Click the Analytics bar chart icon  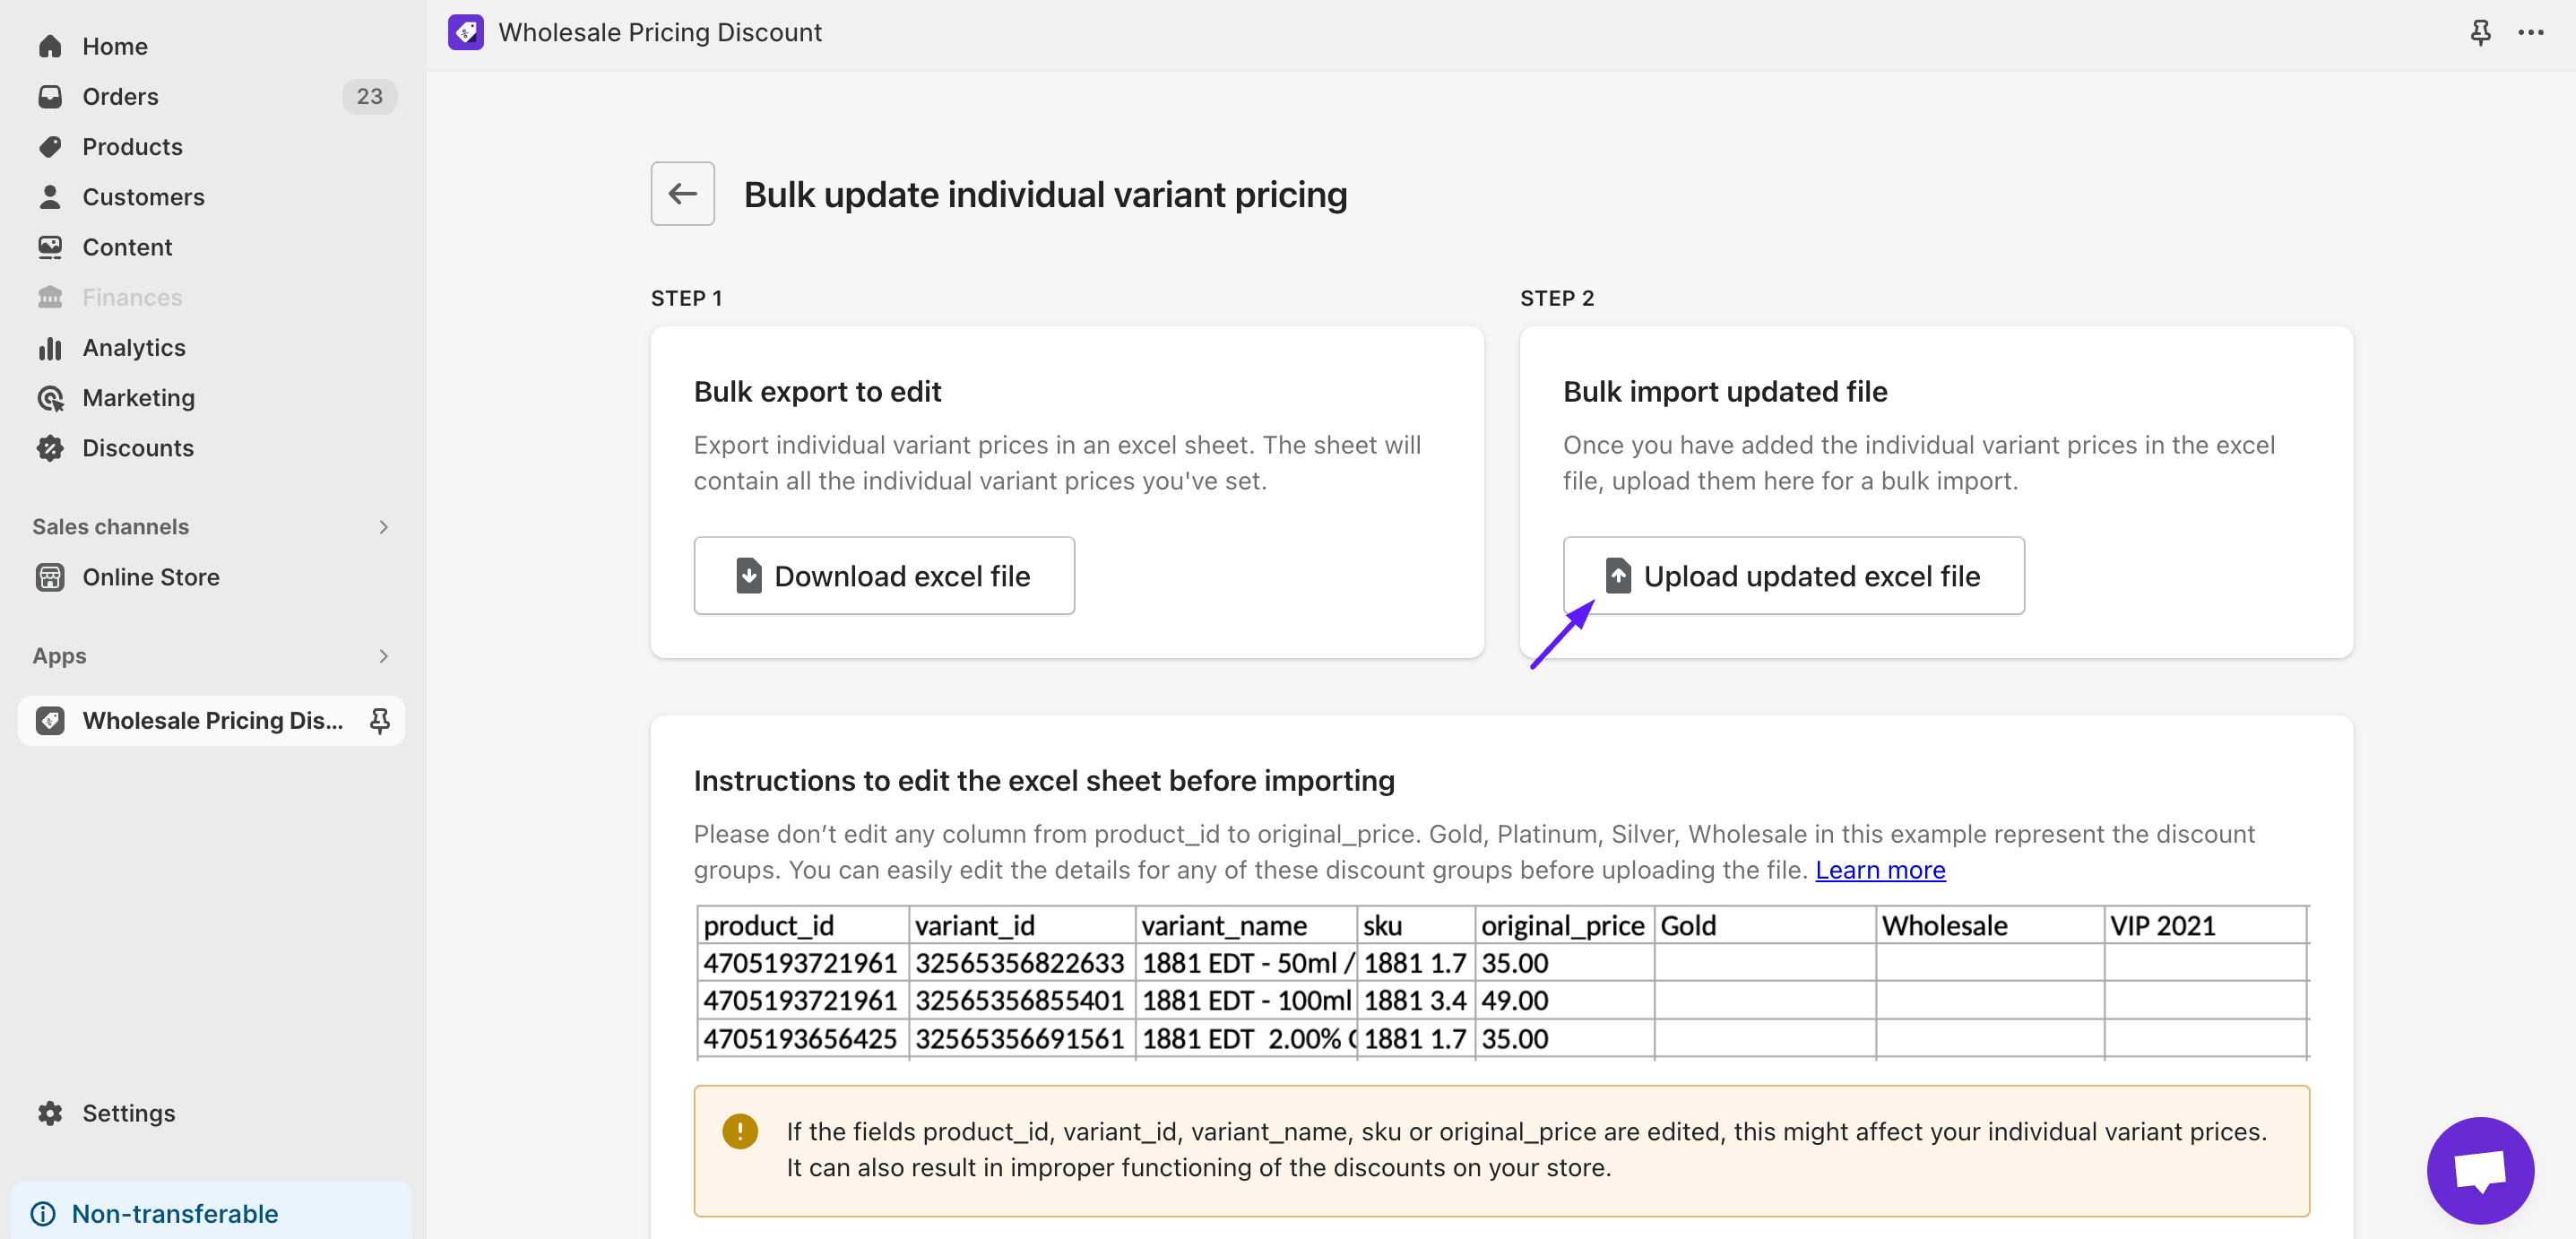pyautogui.click(x=50, y=347)
